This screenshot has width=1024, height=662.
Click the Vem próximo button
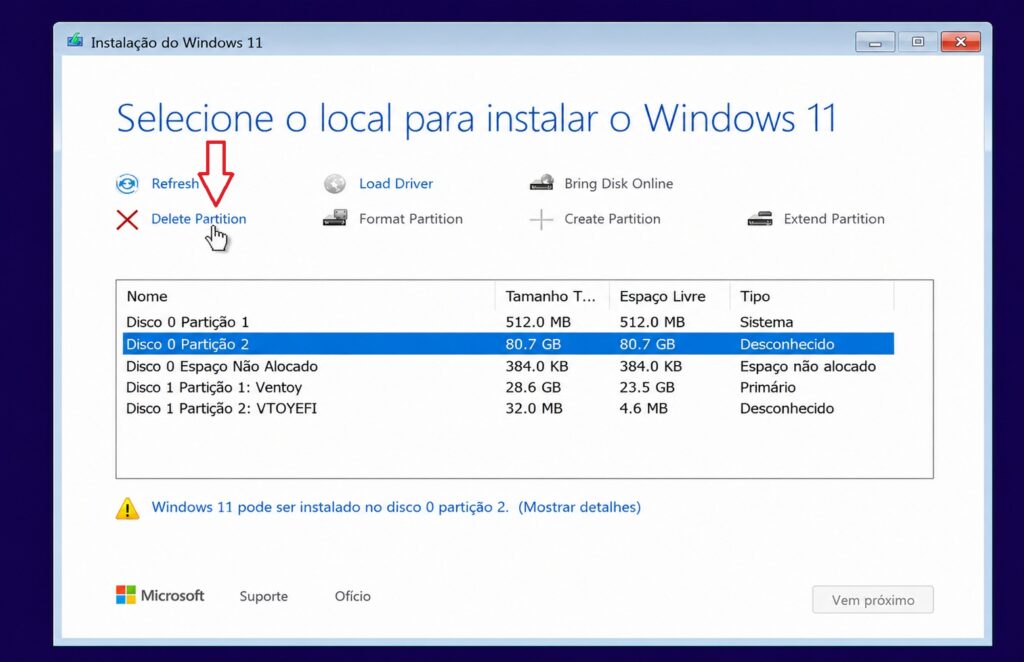[x=872, y=600]
